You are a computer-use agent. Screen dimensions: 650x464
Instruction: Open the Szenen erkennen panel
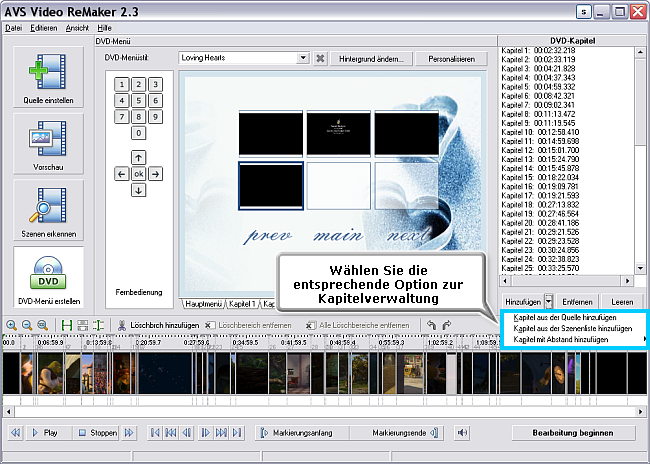(49, 210)
